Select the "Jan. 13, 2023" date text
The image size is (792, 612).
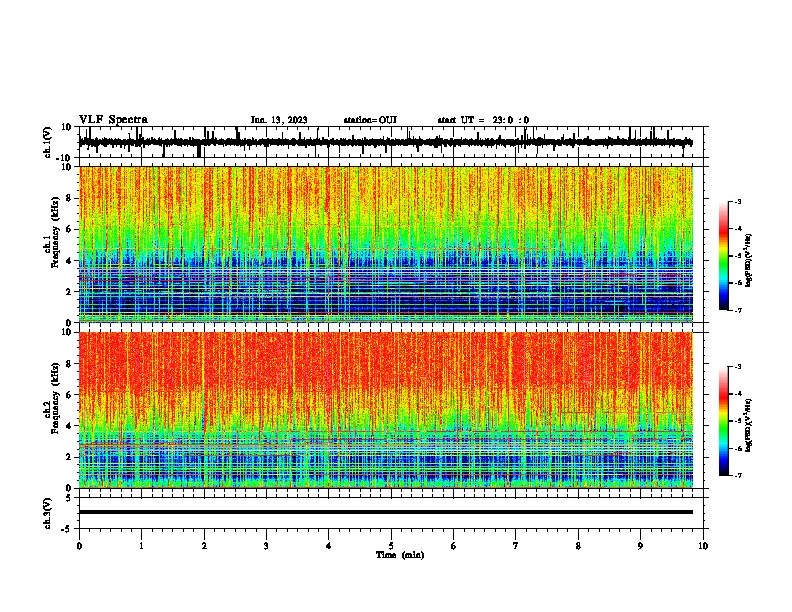[x=279, y=120]
